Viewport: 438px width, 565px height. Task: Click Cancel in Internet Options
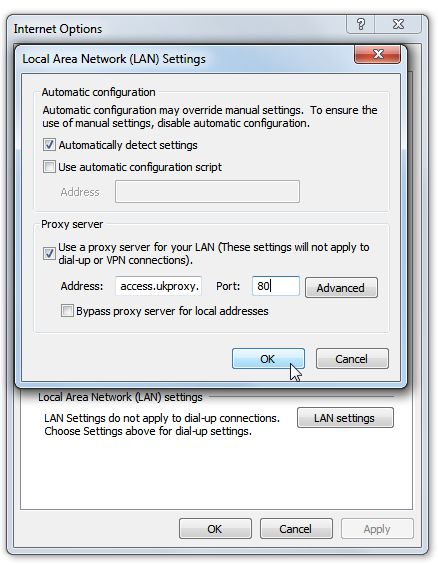296,529
